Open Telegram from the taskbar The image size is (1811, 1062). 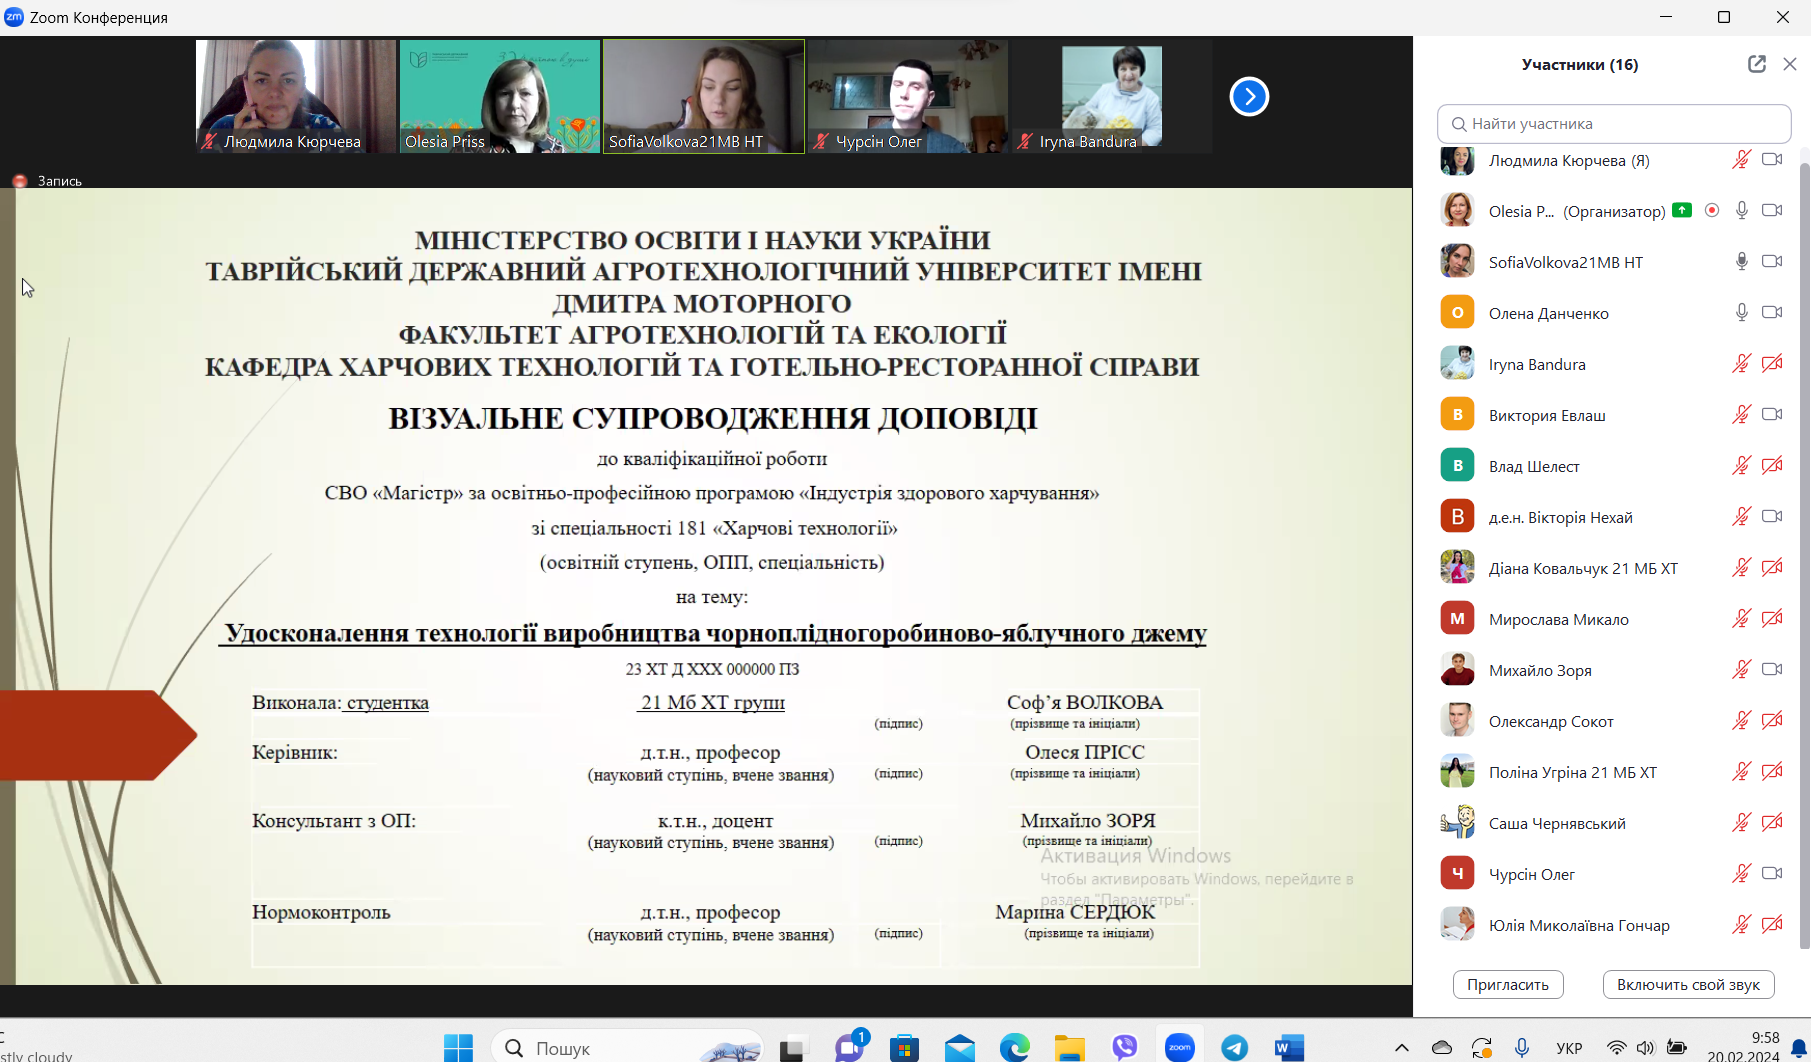pos(1235,1047)
